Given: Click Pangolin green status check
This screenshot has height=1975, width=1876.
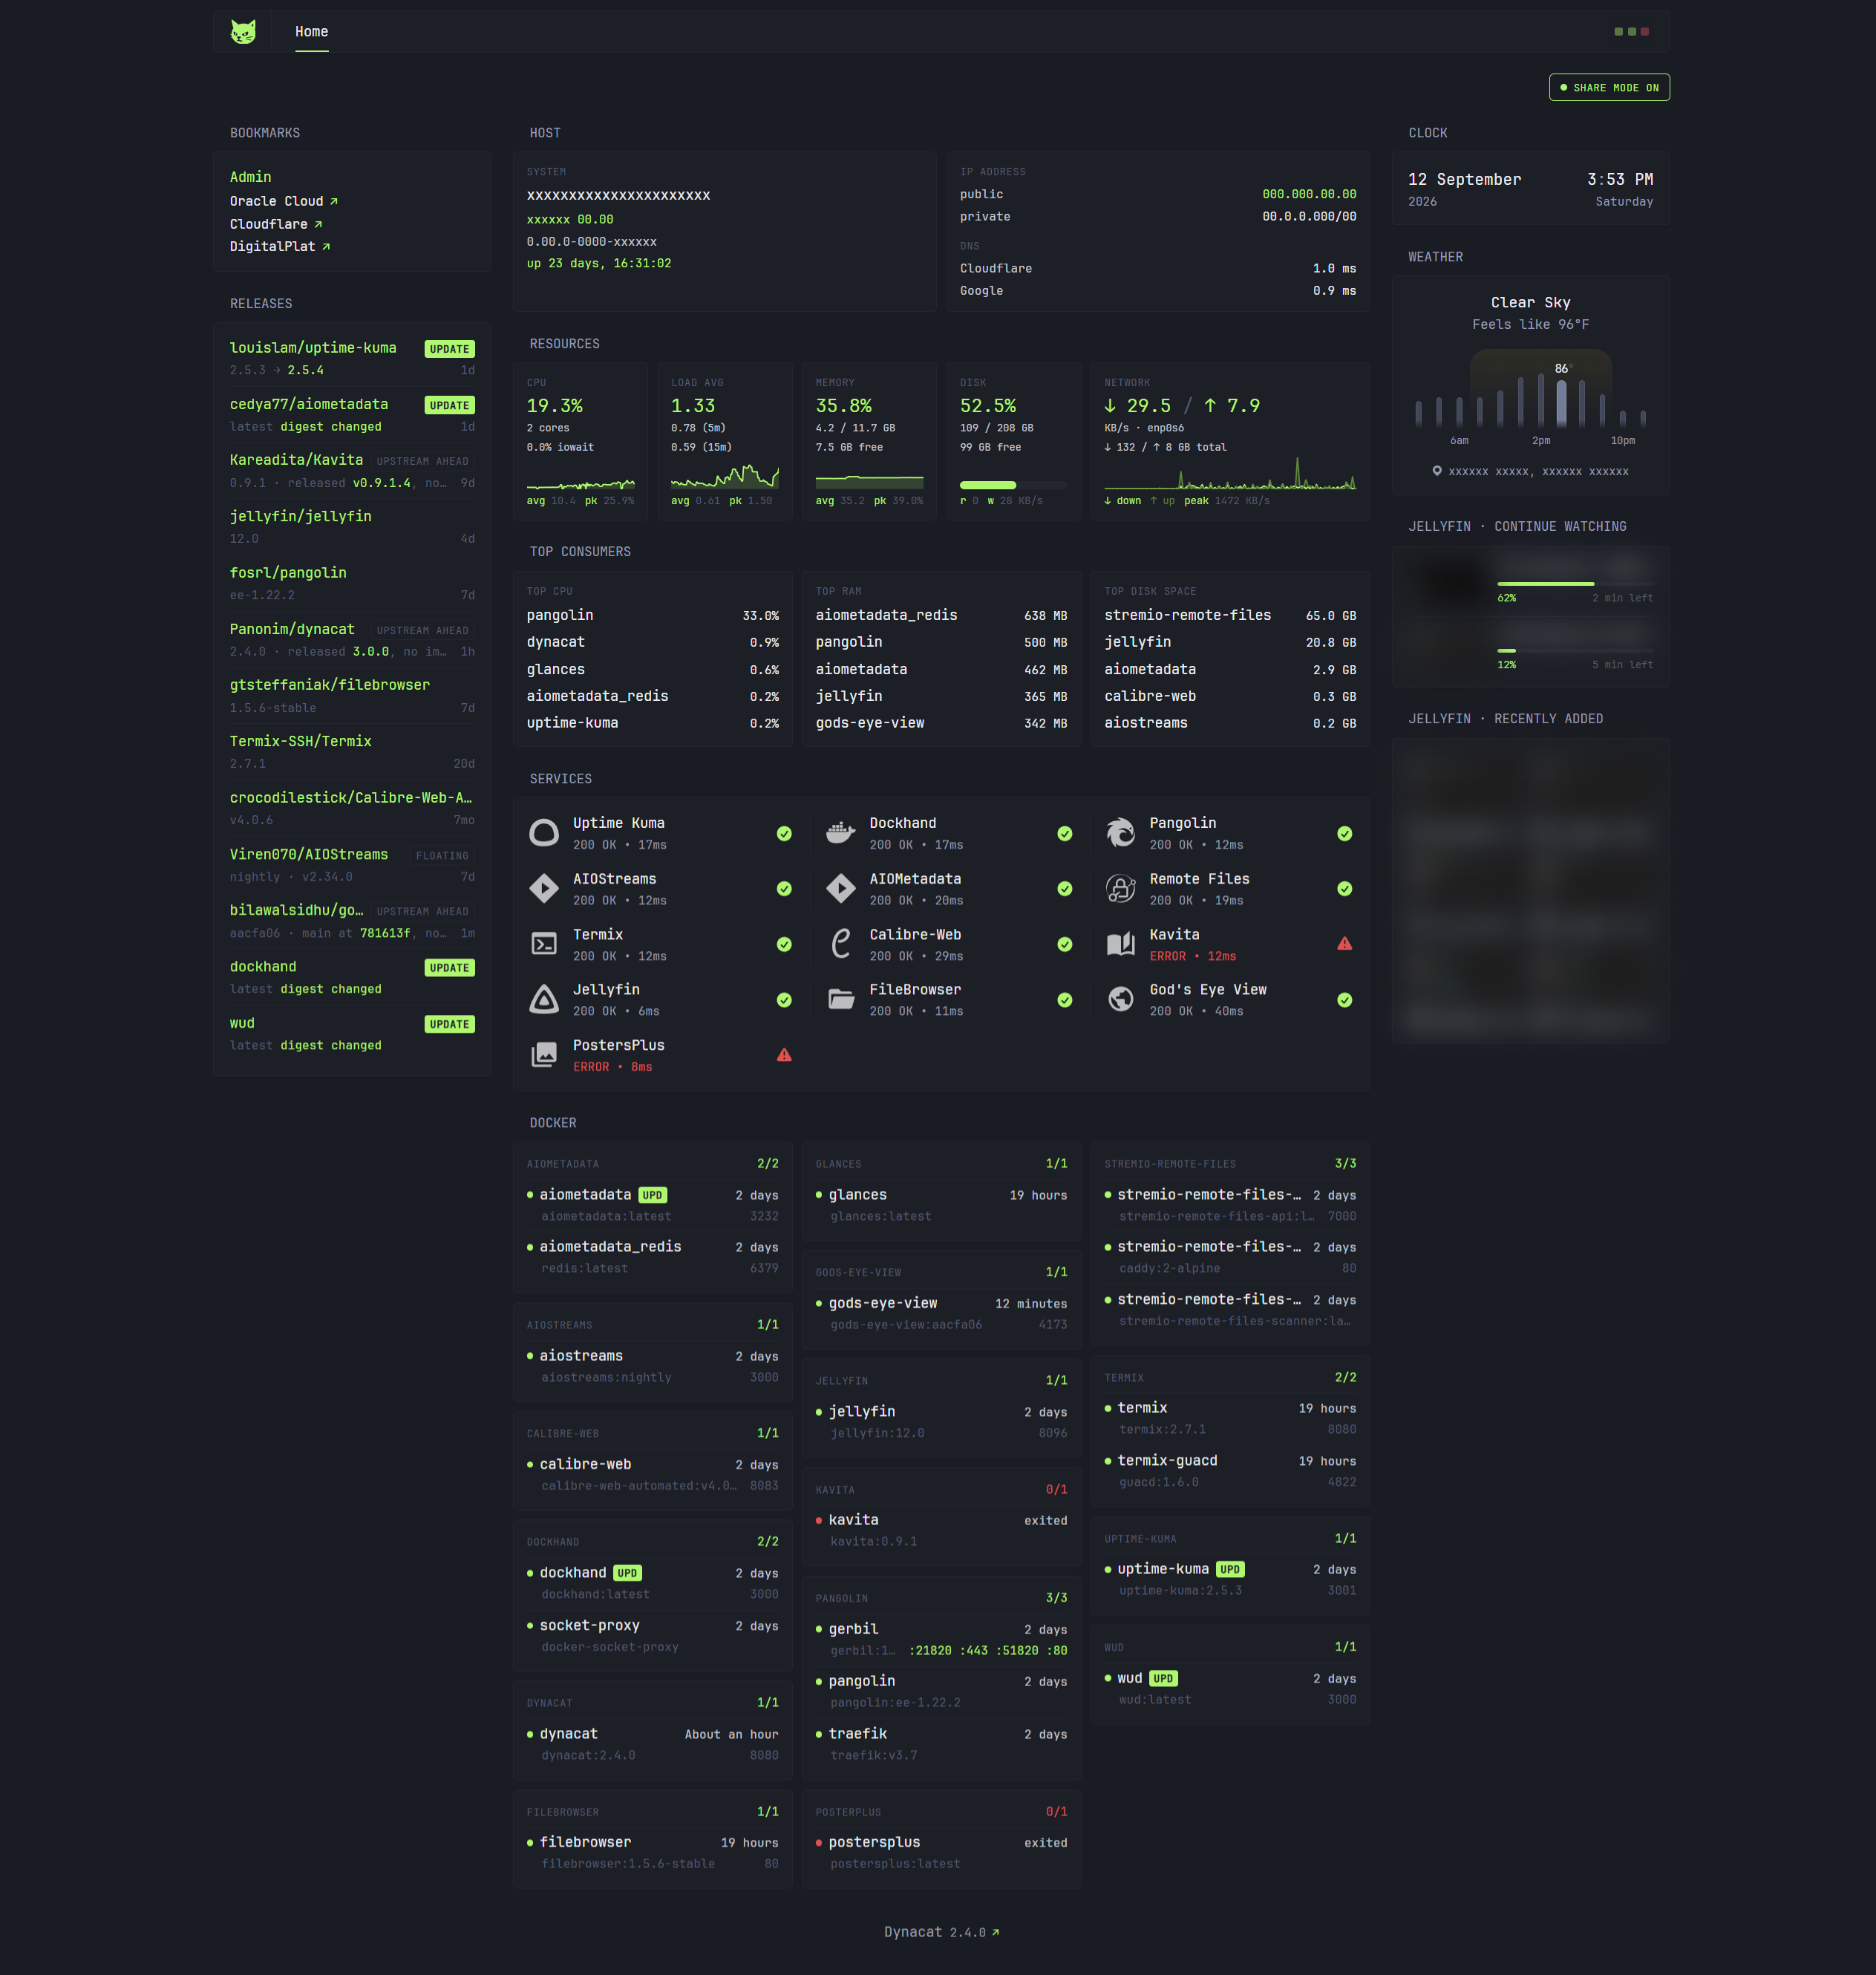Looking at the screenshot, I should tap(1345, 833).
